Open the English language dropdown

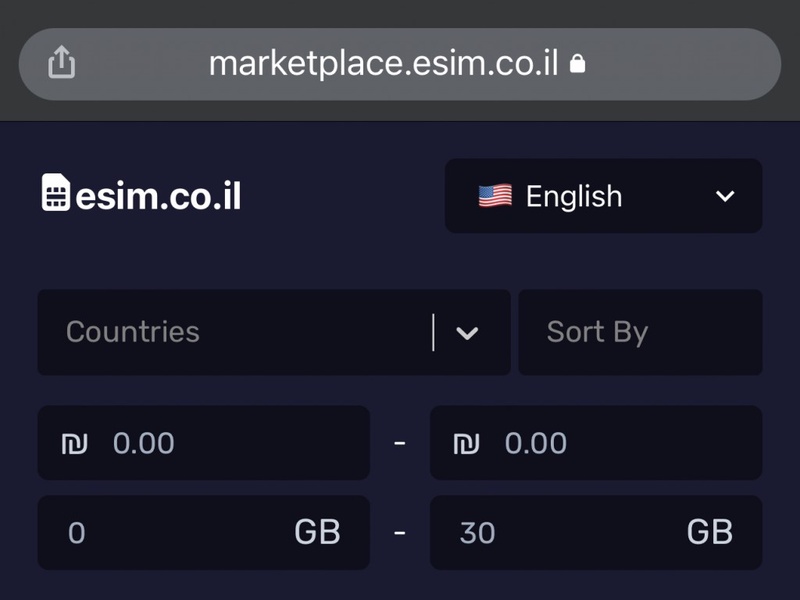coord(604,196)
